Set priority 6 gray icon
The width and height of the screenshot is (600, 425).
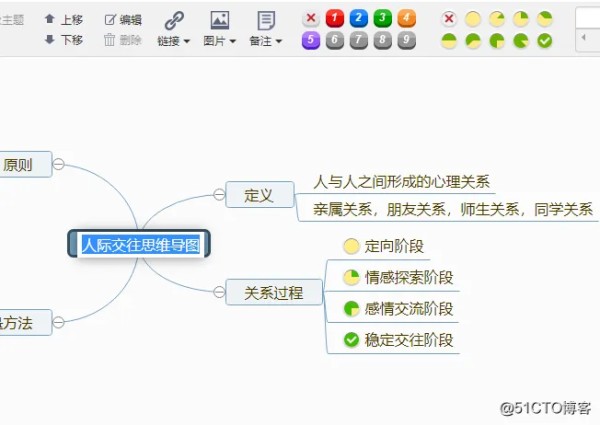pyautogui.click(x=334, y=40)
